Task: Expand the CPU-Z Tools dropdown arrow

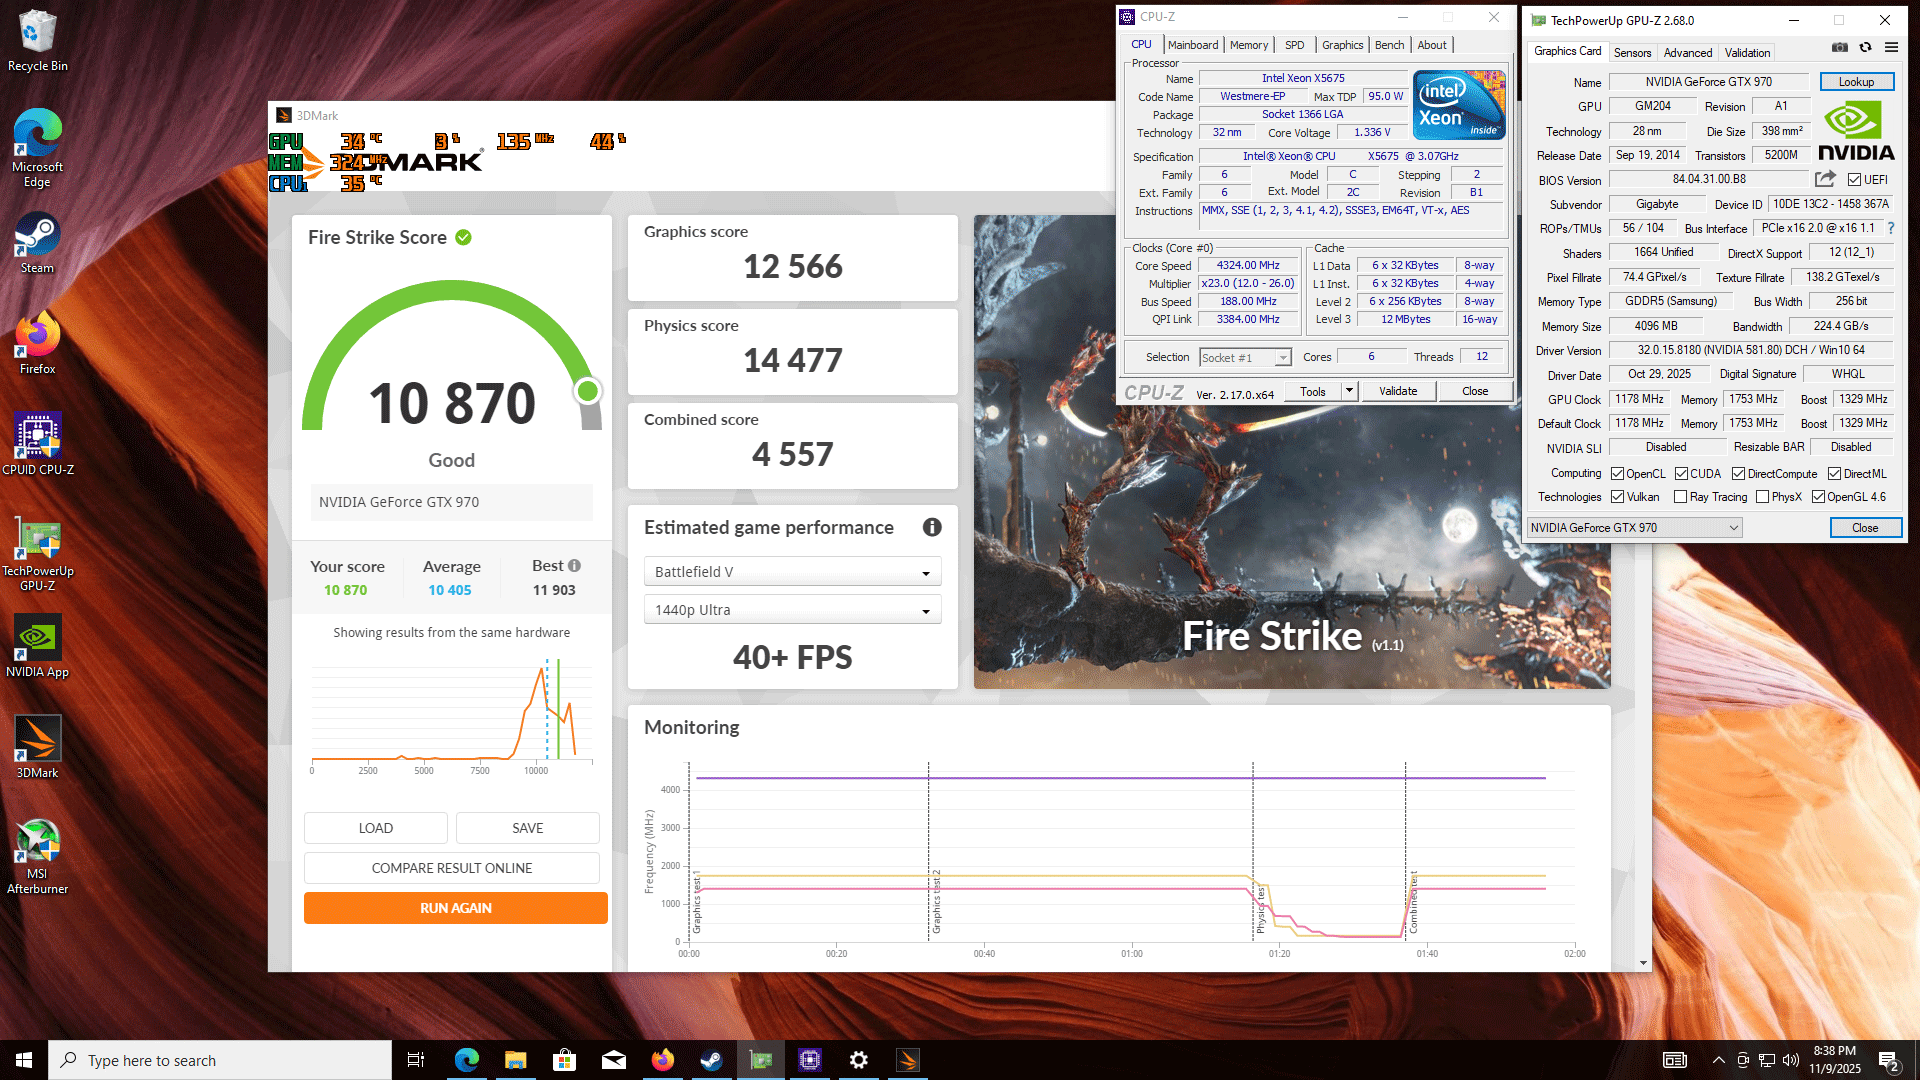Action: click(1349, 391)
